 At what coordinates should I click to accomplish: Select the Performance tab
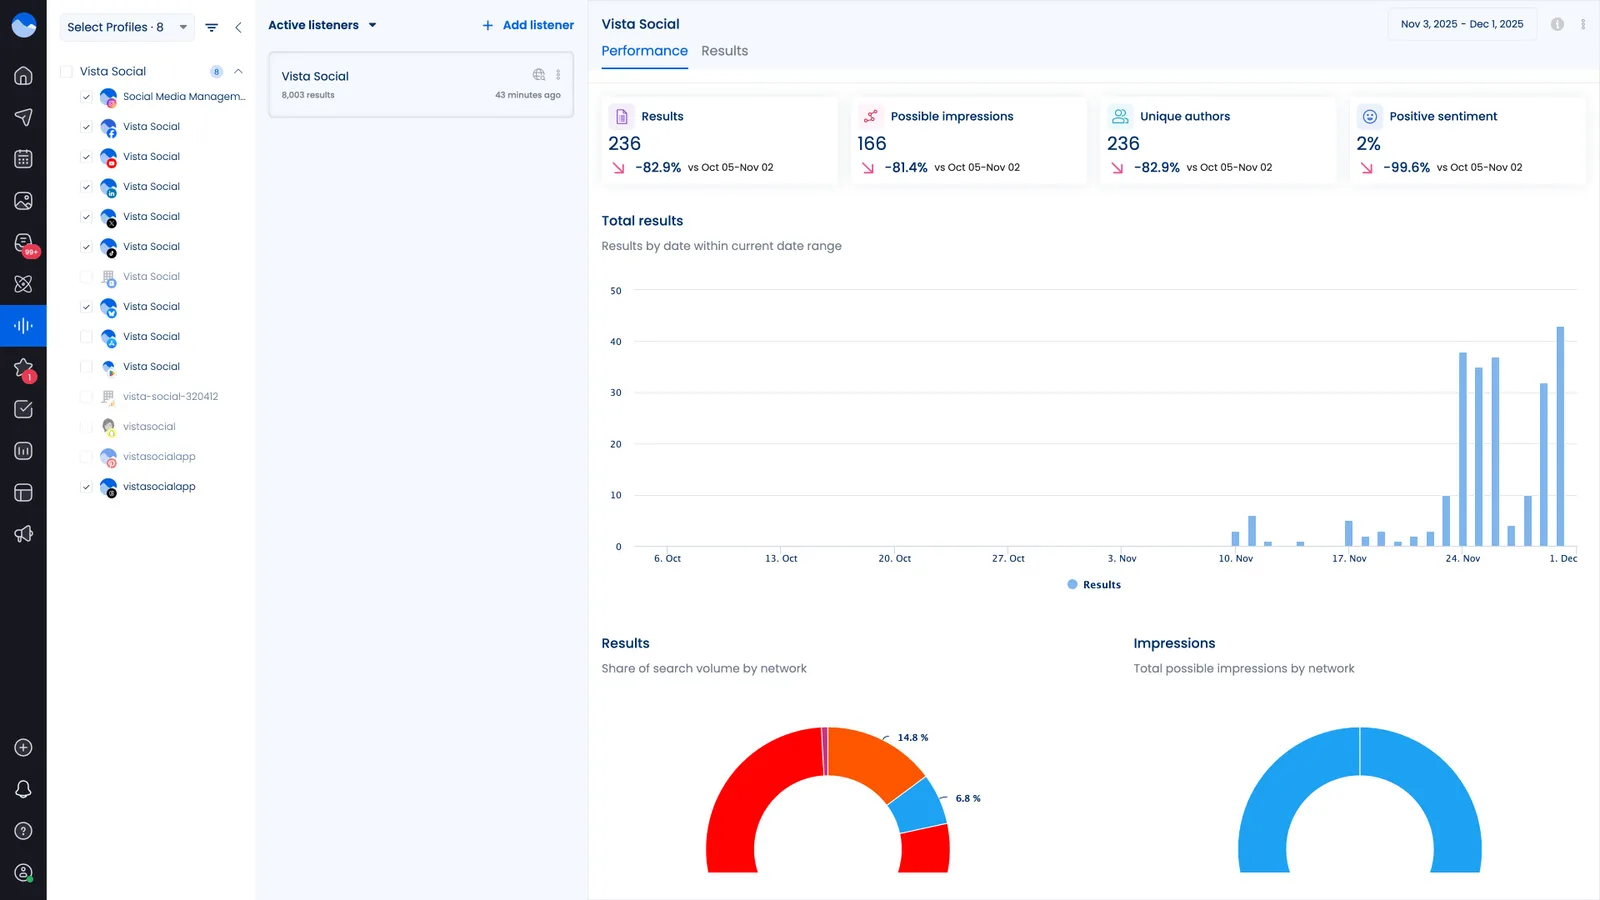point(644,51)
